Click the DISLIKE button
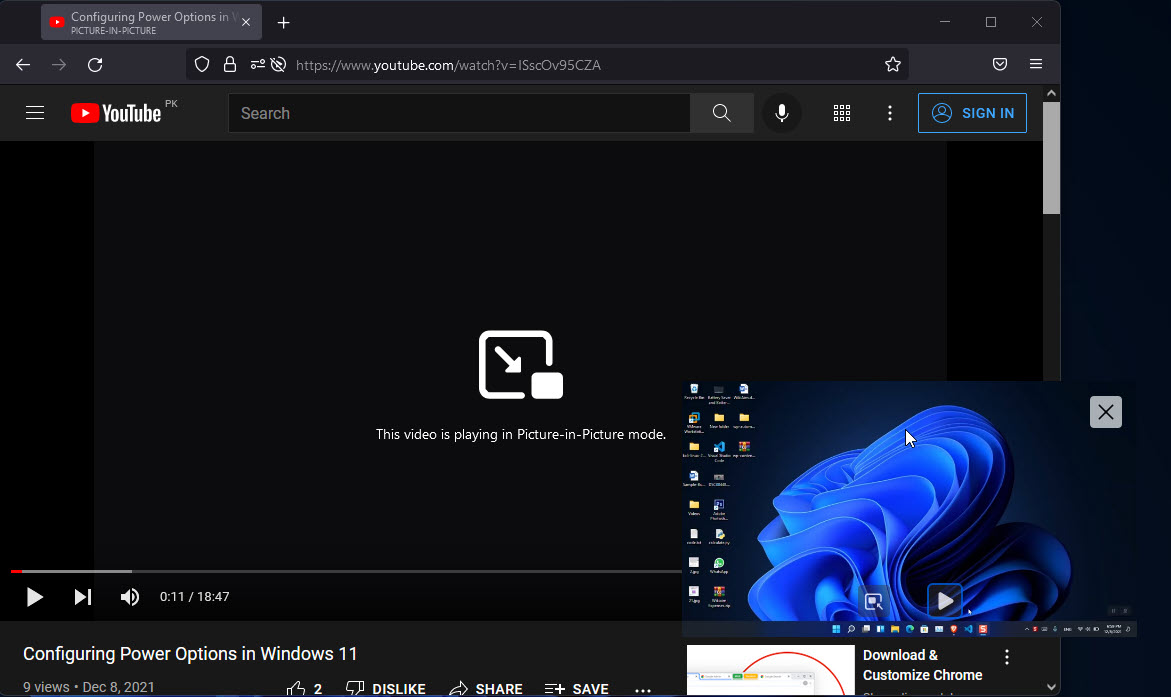The height and width of the screenshot is (697, 1171). (385, 688)
